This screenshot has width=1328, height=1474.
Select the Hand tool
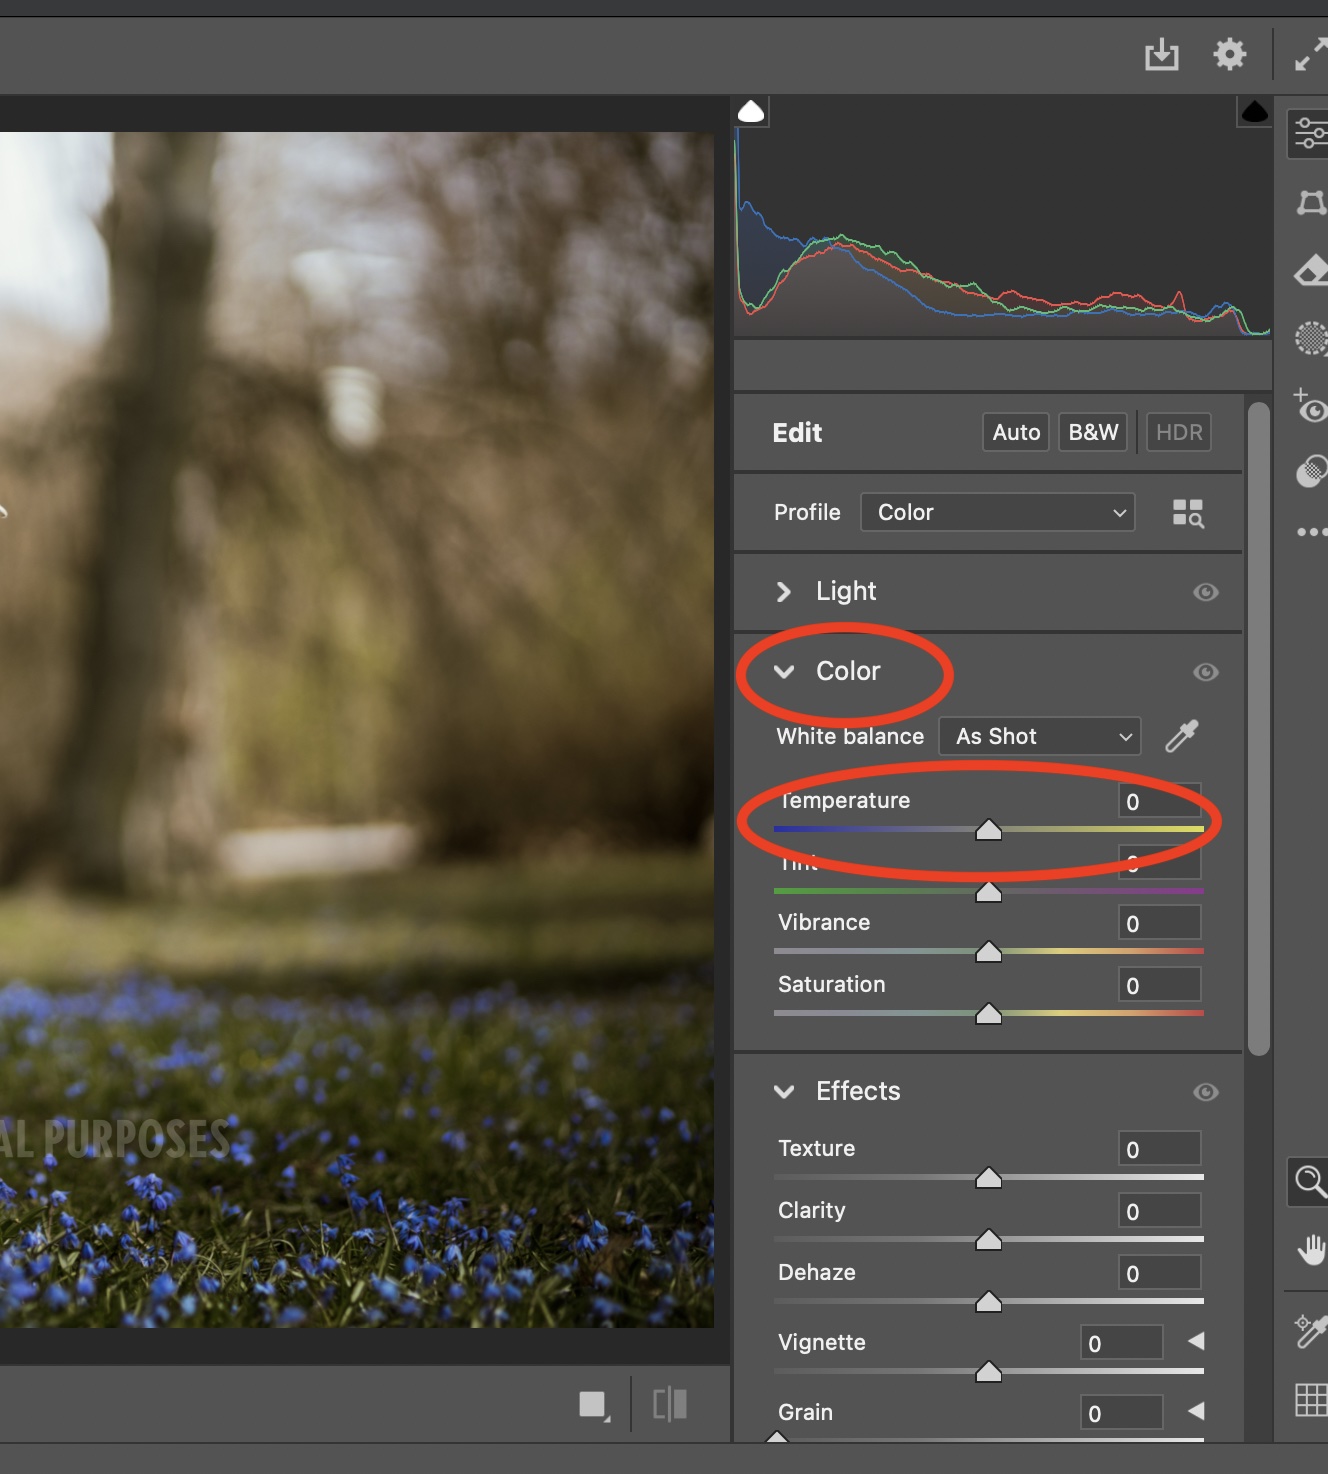pyautogui.click(x=1310, y=1249)
